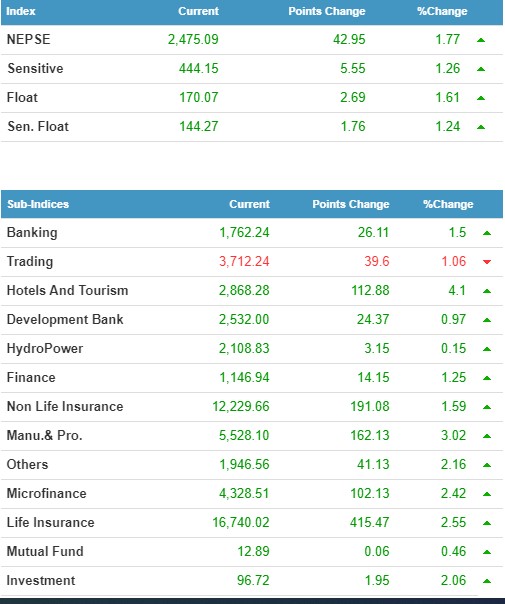This screenshot has width=505, height=604.
Task: Click the red down arrow in Trading row
Action: coord(487,262)
